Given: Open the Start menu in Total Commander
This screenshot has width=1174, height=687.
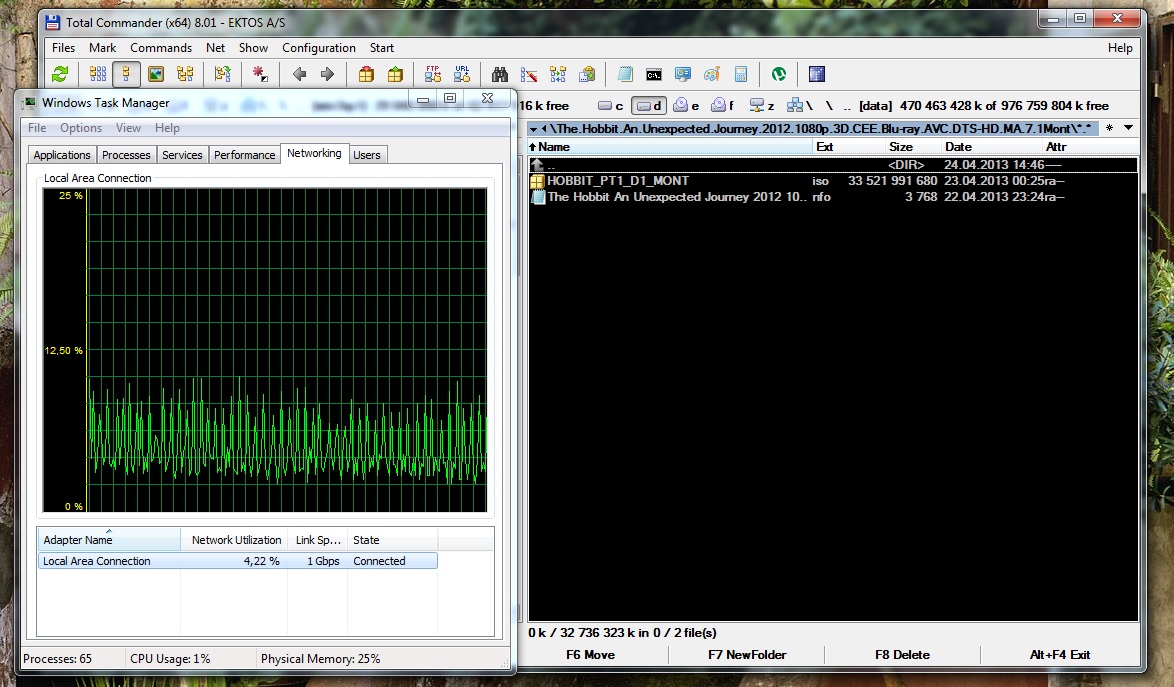Looking at the screenshot, I should tap(382, 48).
